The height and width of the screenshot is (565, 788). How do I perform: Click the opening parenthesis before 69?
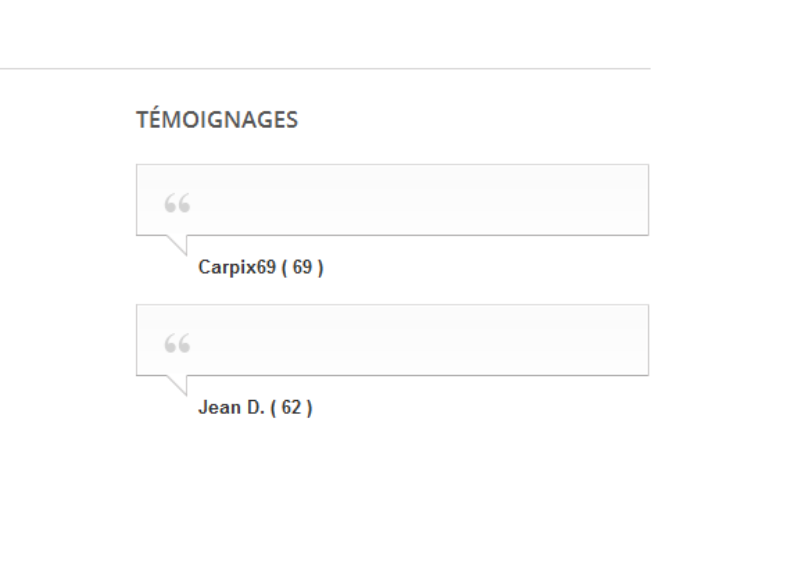[284, 268]
